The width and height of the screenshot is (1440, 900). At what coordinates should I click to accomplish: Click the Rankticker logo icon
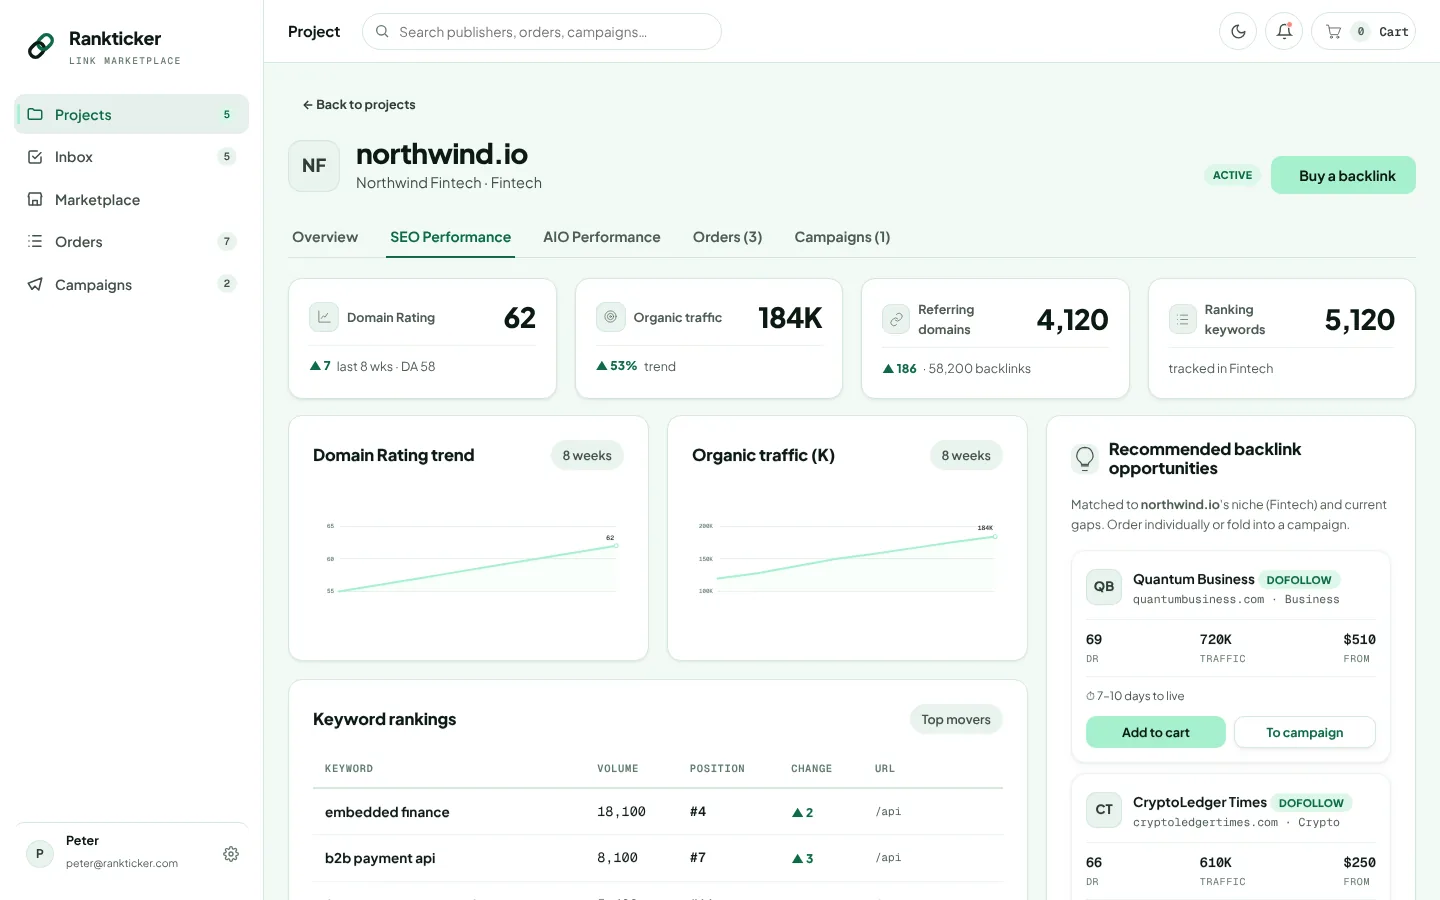tap(41, 46)
